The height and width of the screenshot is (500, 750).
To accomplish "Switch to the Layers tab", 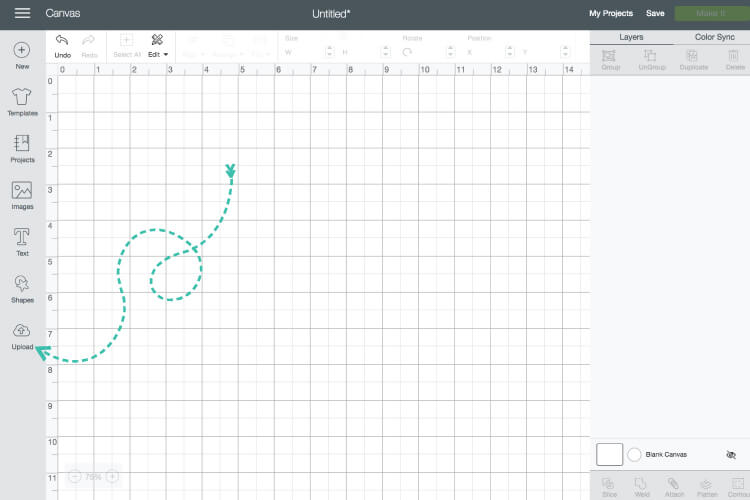I will click(x=631, y=37).
